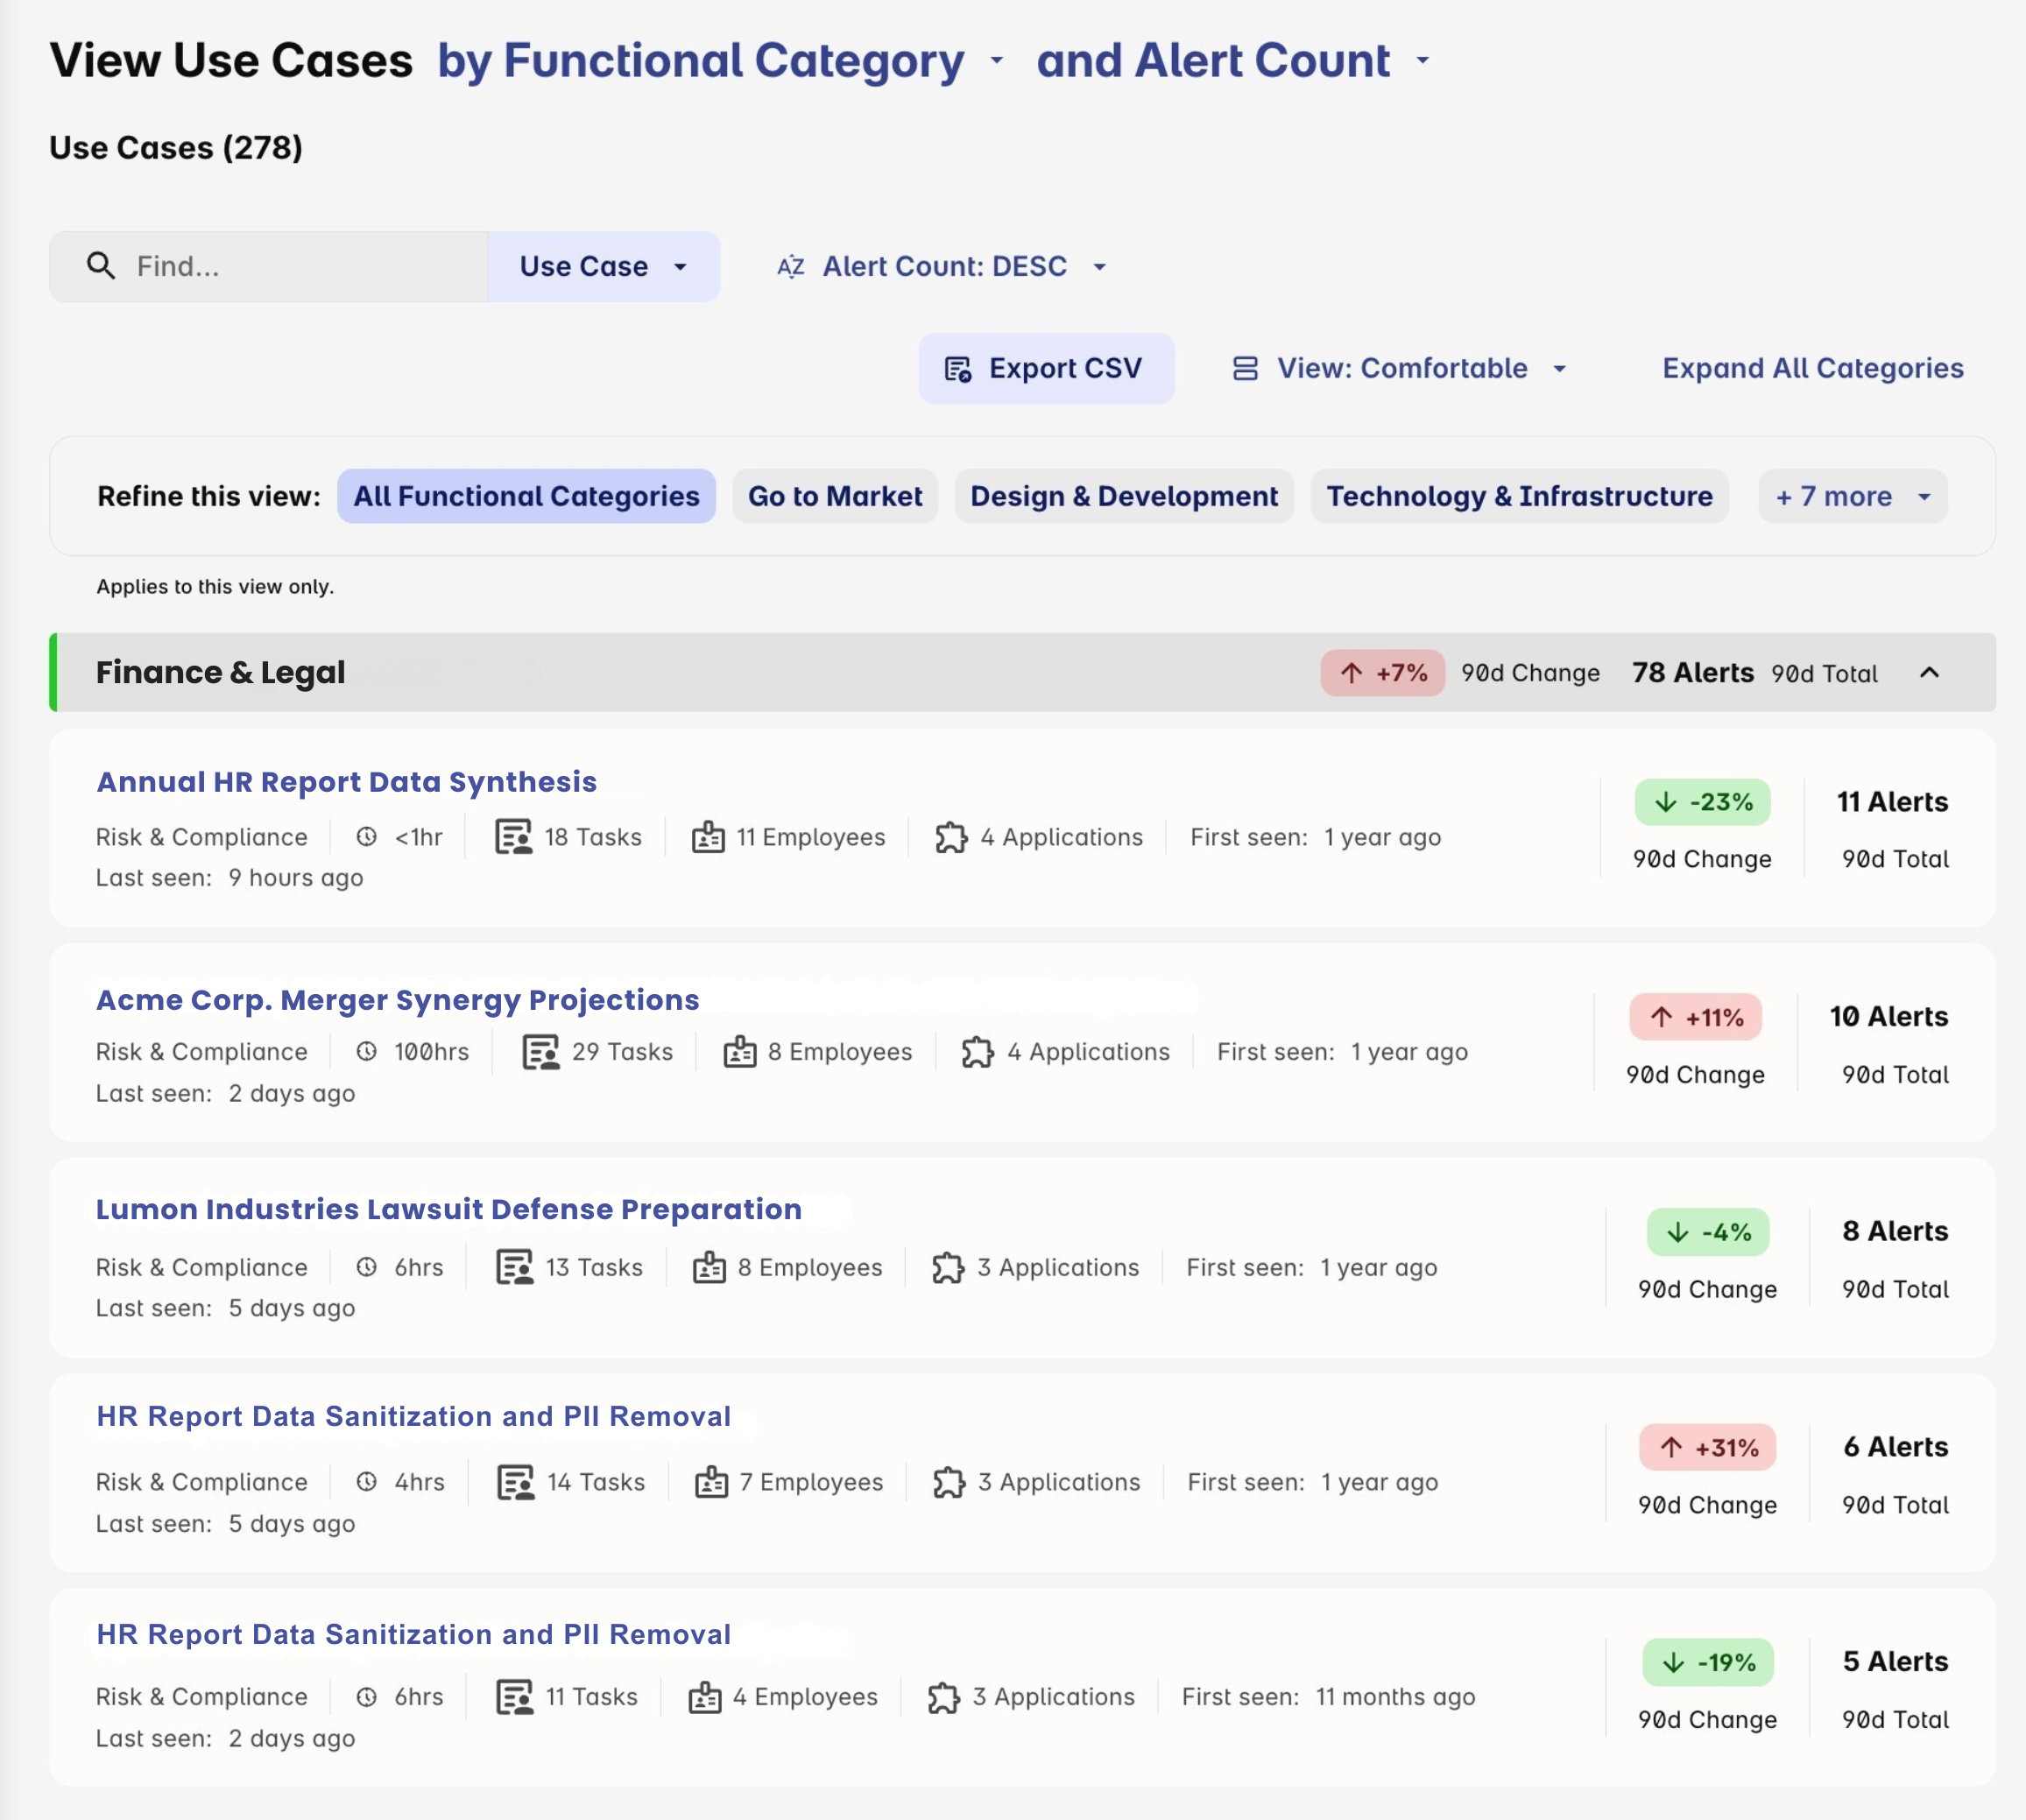This screenshot has width=2026, height=1820.
Task: Click the Export CSV file icon
Action: click(x=958, y=369)
